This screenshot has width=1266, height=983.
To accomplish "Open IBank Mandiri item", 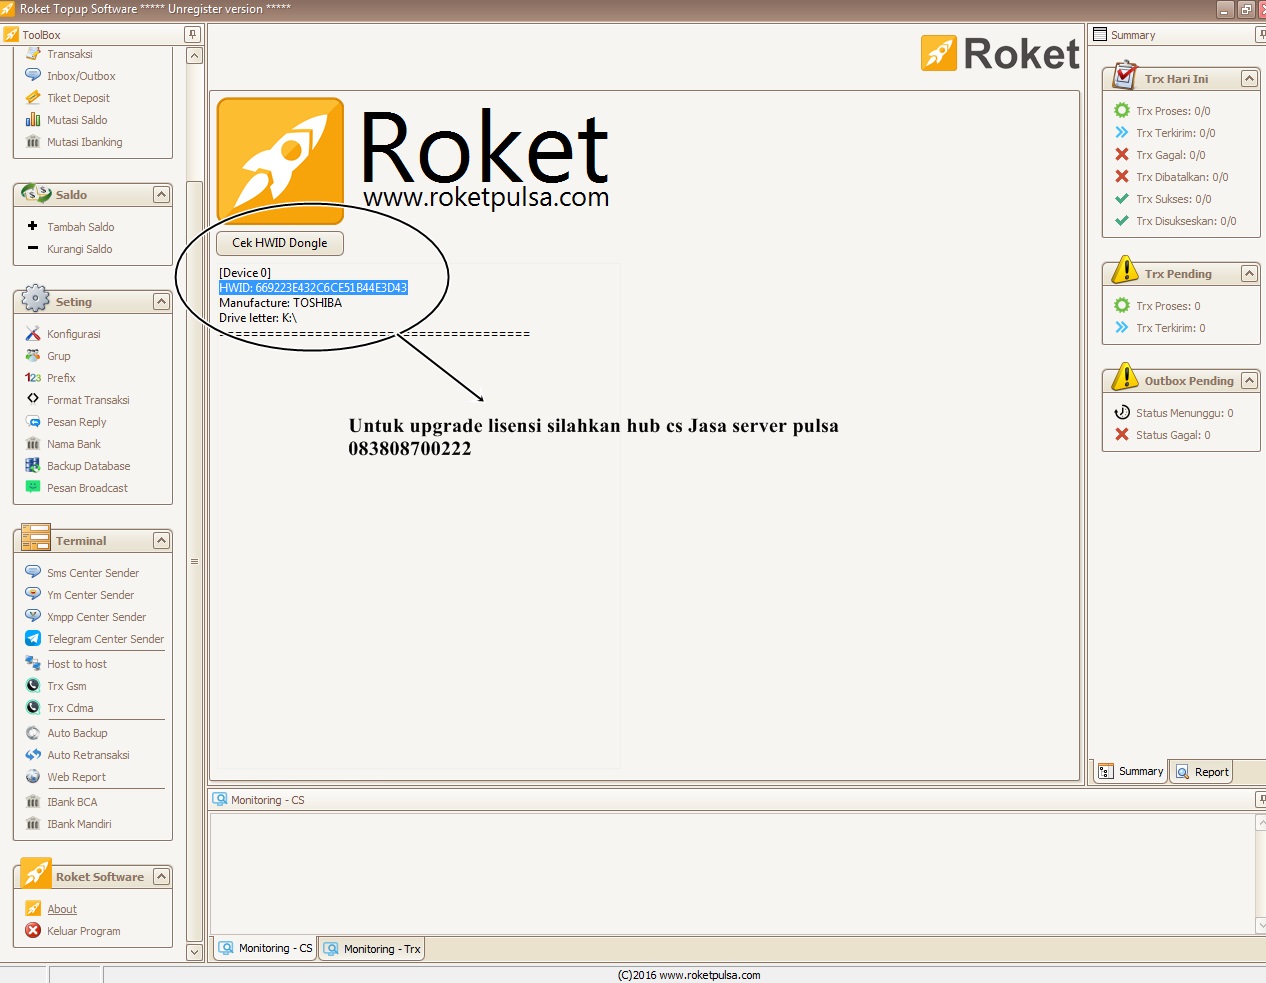I will (79, 824).
